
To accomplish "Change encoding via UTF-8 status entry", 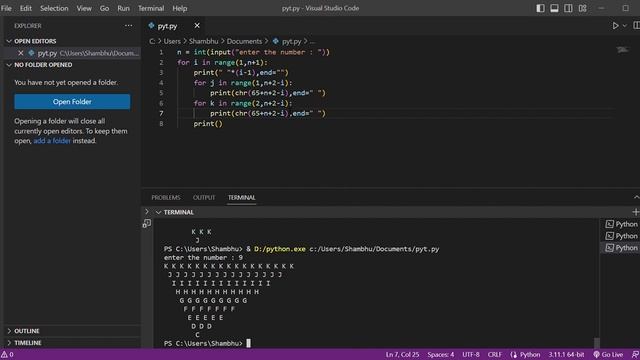I will point(471,354).
